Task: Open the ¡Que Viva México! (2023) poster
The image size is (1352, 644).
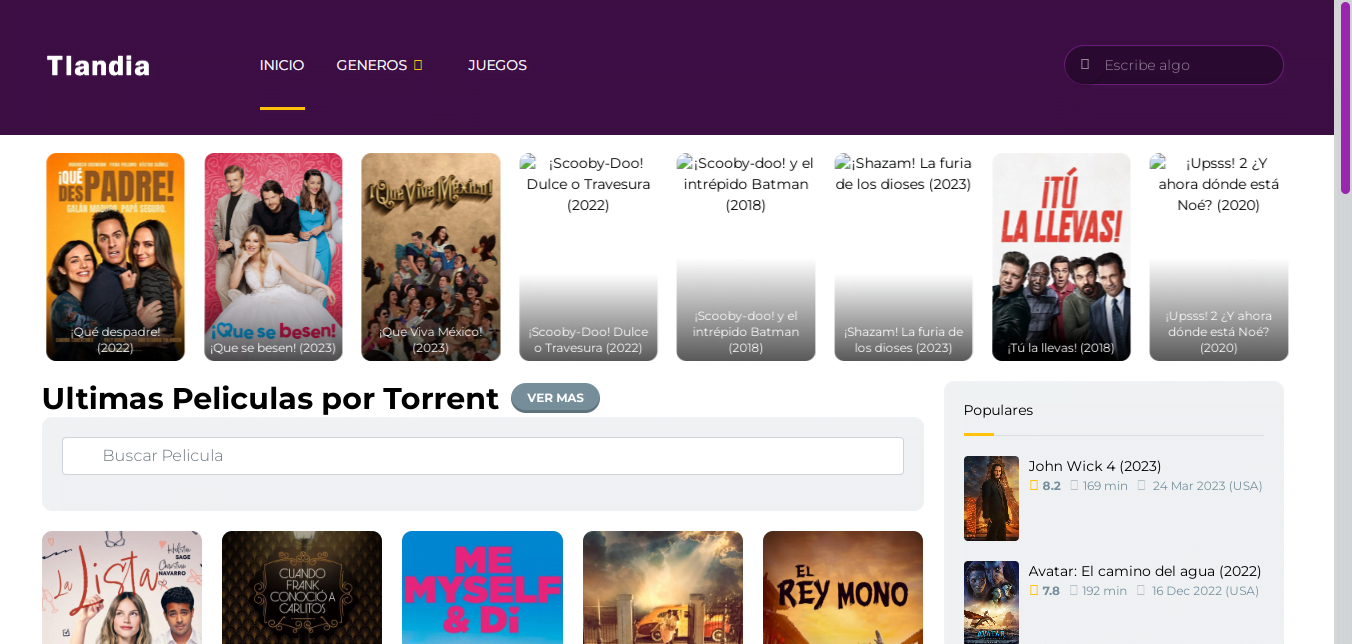Action: coord(431,257)
